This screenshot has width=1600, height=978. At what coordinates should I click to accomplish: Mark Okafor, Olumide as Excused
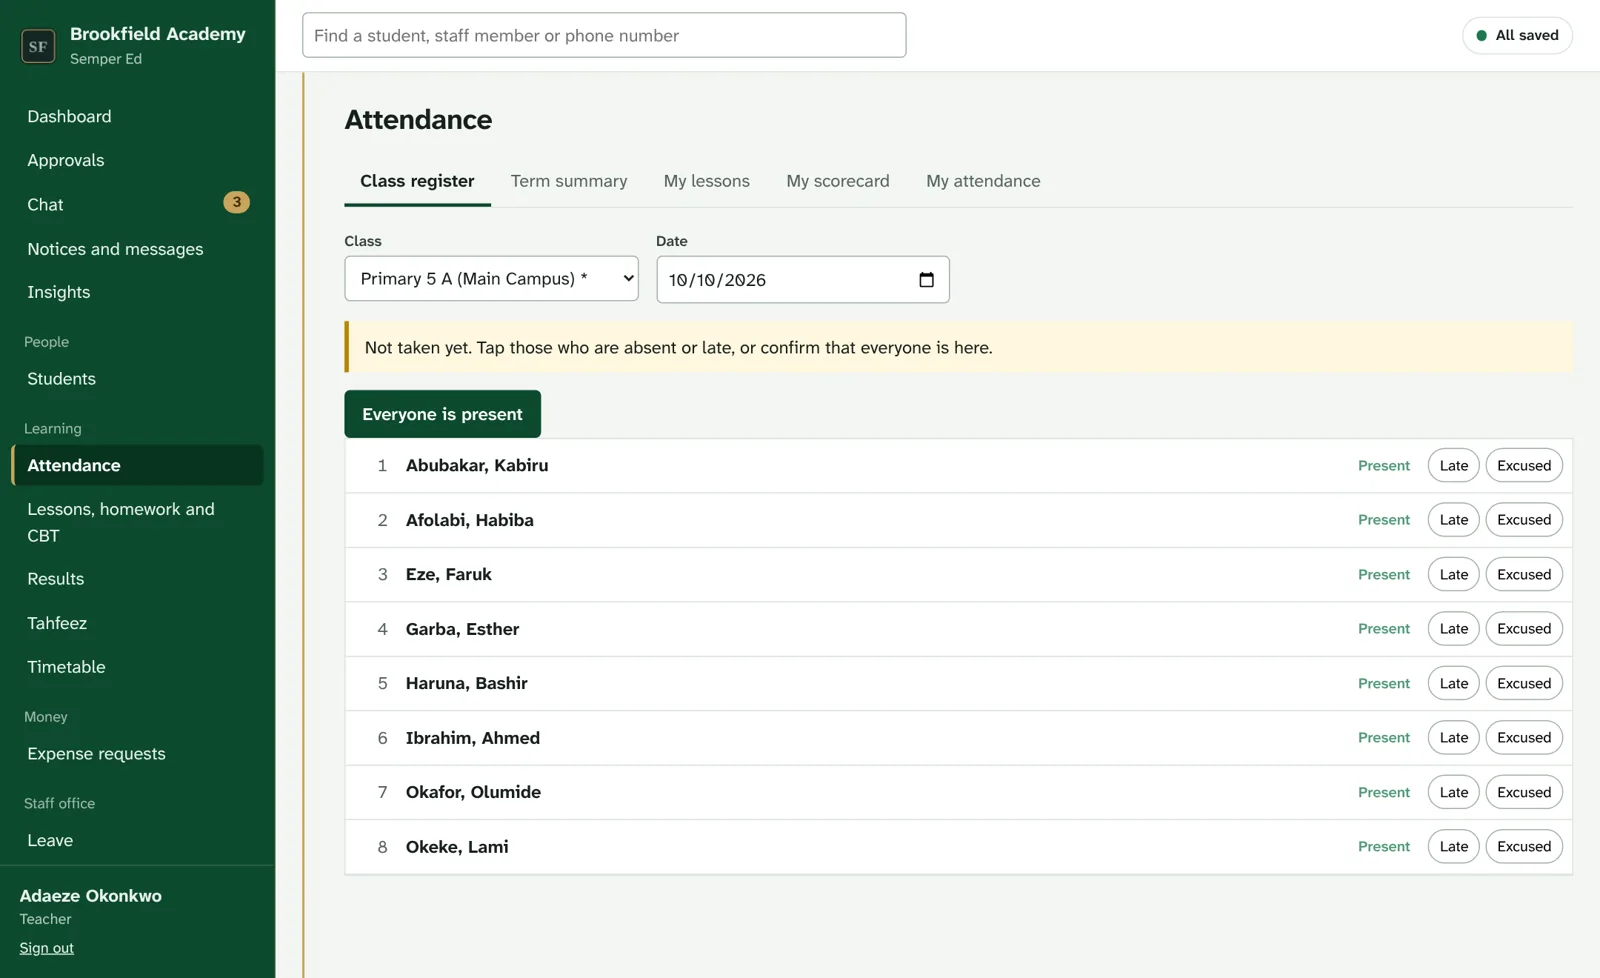point(1524,793)
